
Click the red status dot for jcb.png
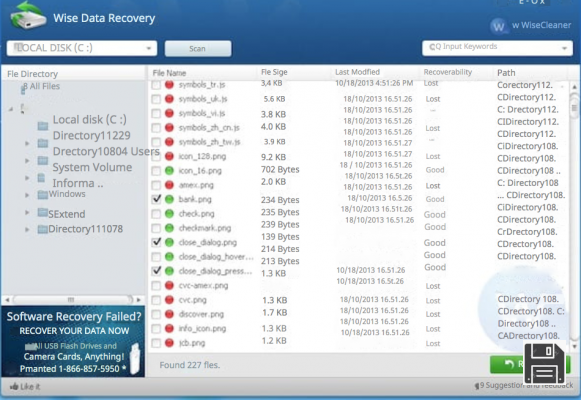[x=169, y=343]
